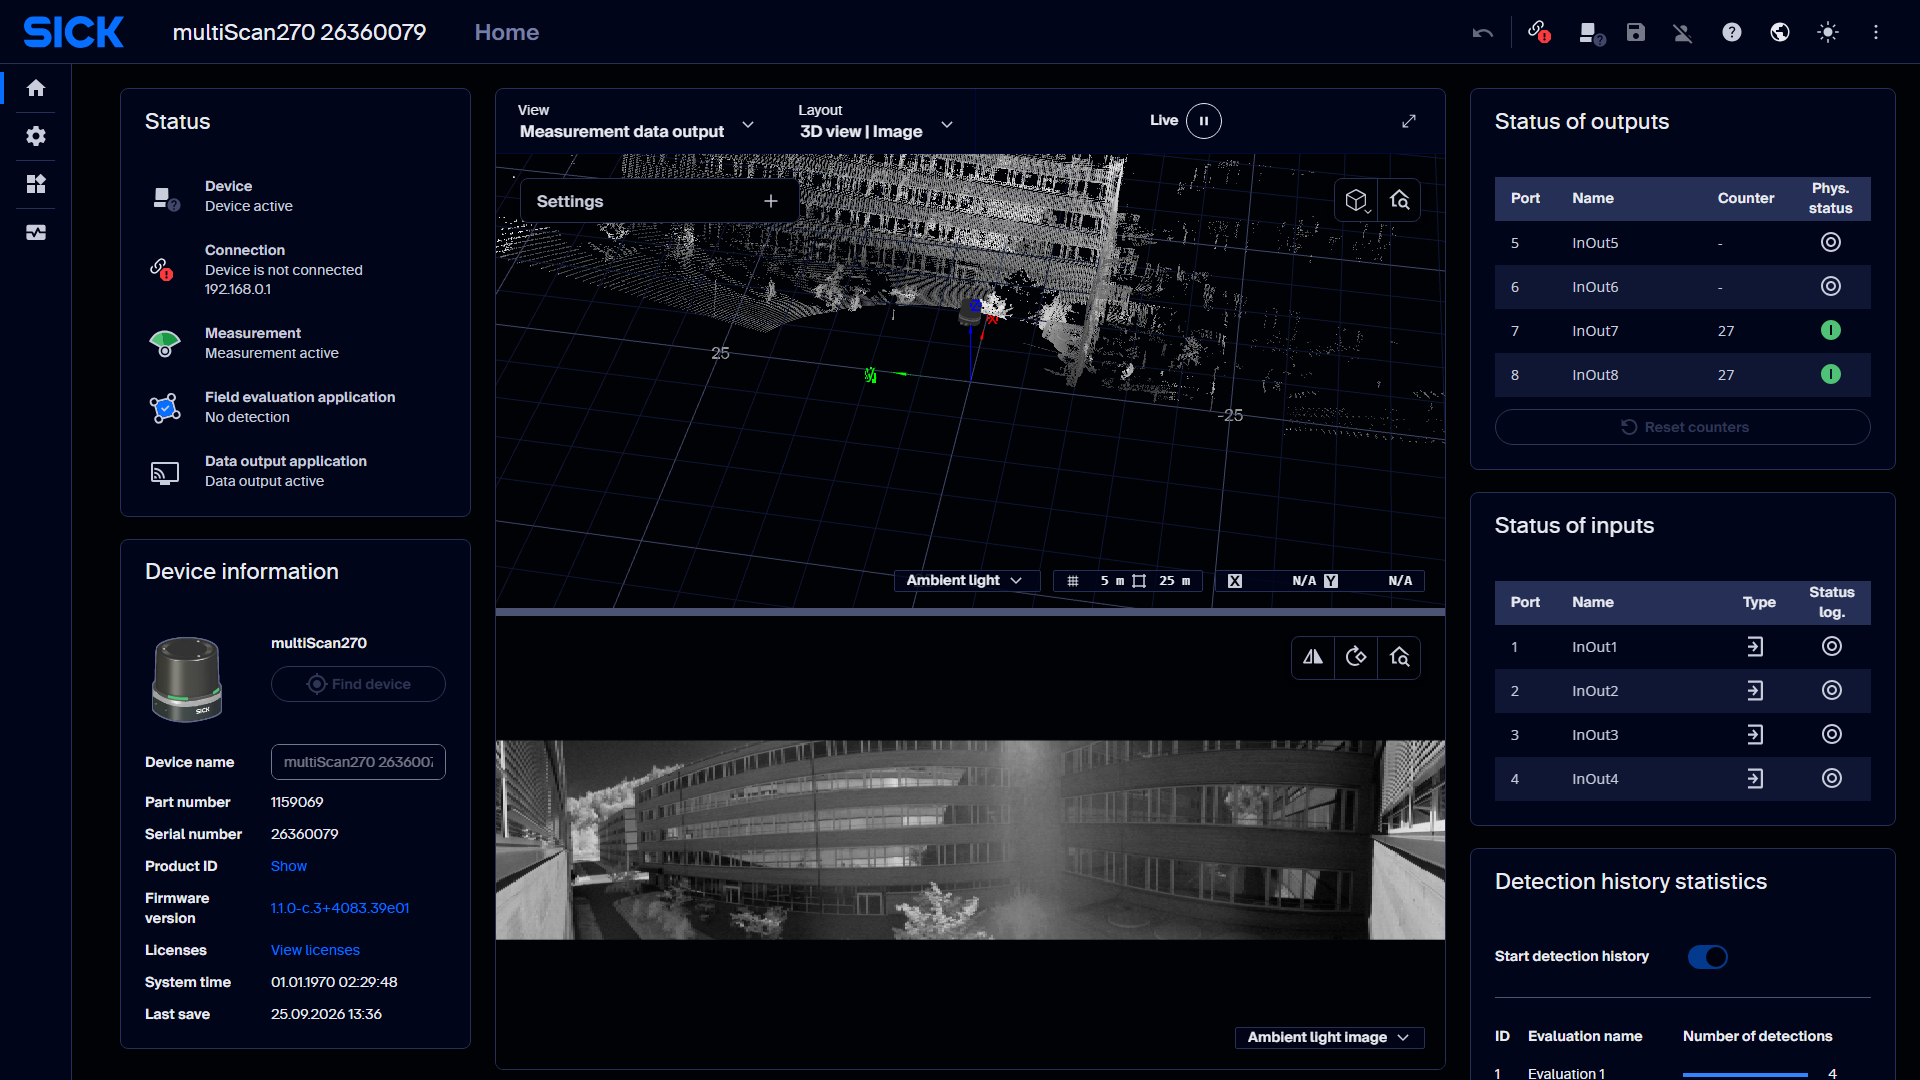Screen dimensions: 1920x1080
Task: Open language selection globe icon
Action: 1780,32
